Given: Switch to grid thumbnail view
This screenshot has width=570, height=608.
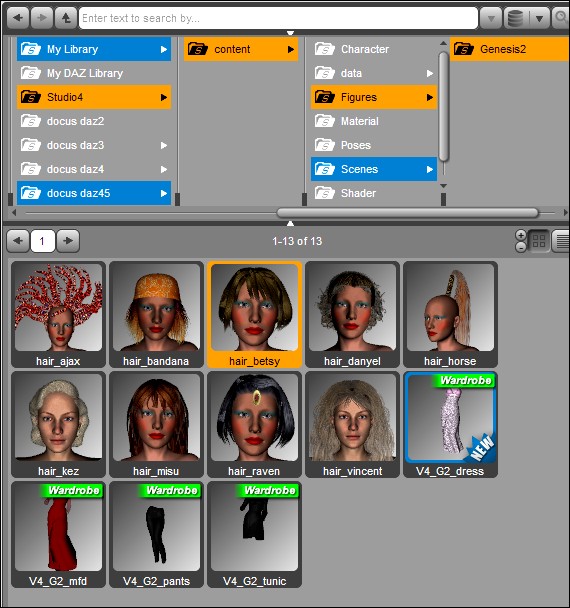Looking at the screenshot, I should pos(539,241).
